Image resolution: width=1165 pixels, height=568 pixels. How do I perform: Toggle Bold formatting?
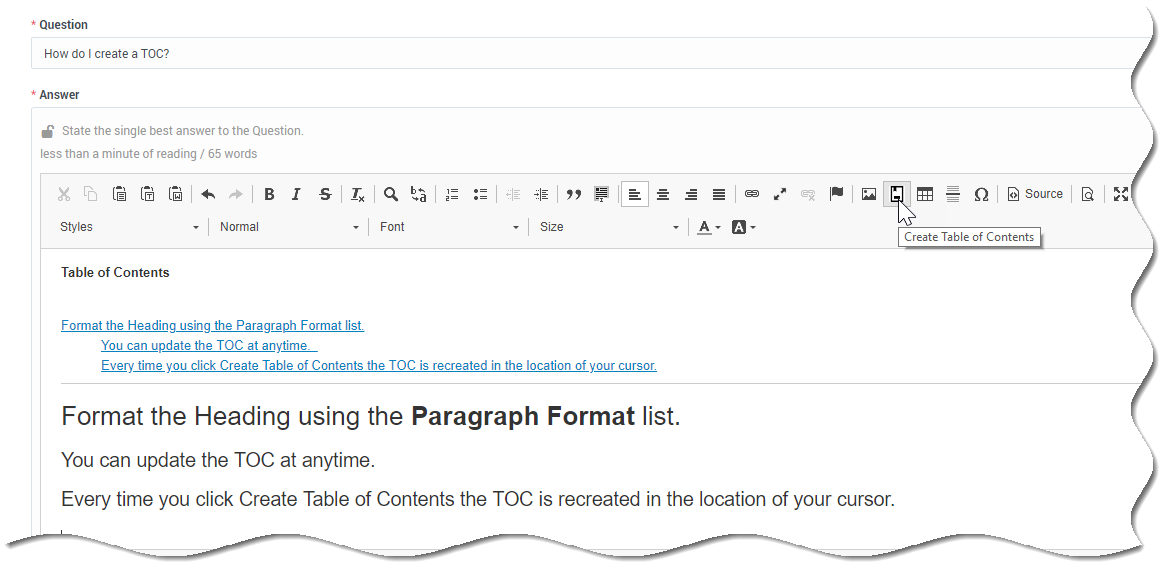click(x=269, y=194)
